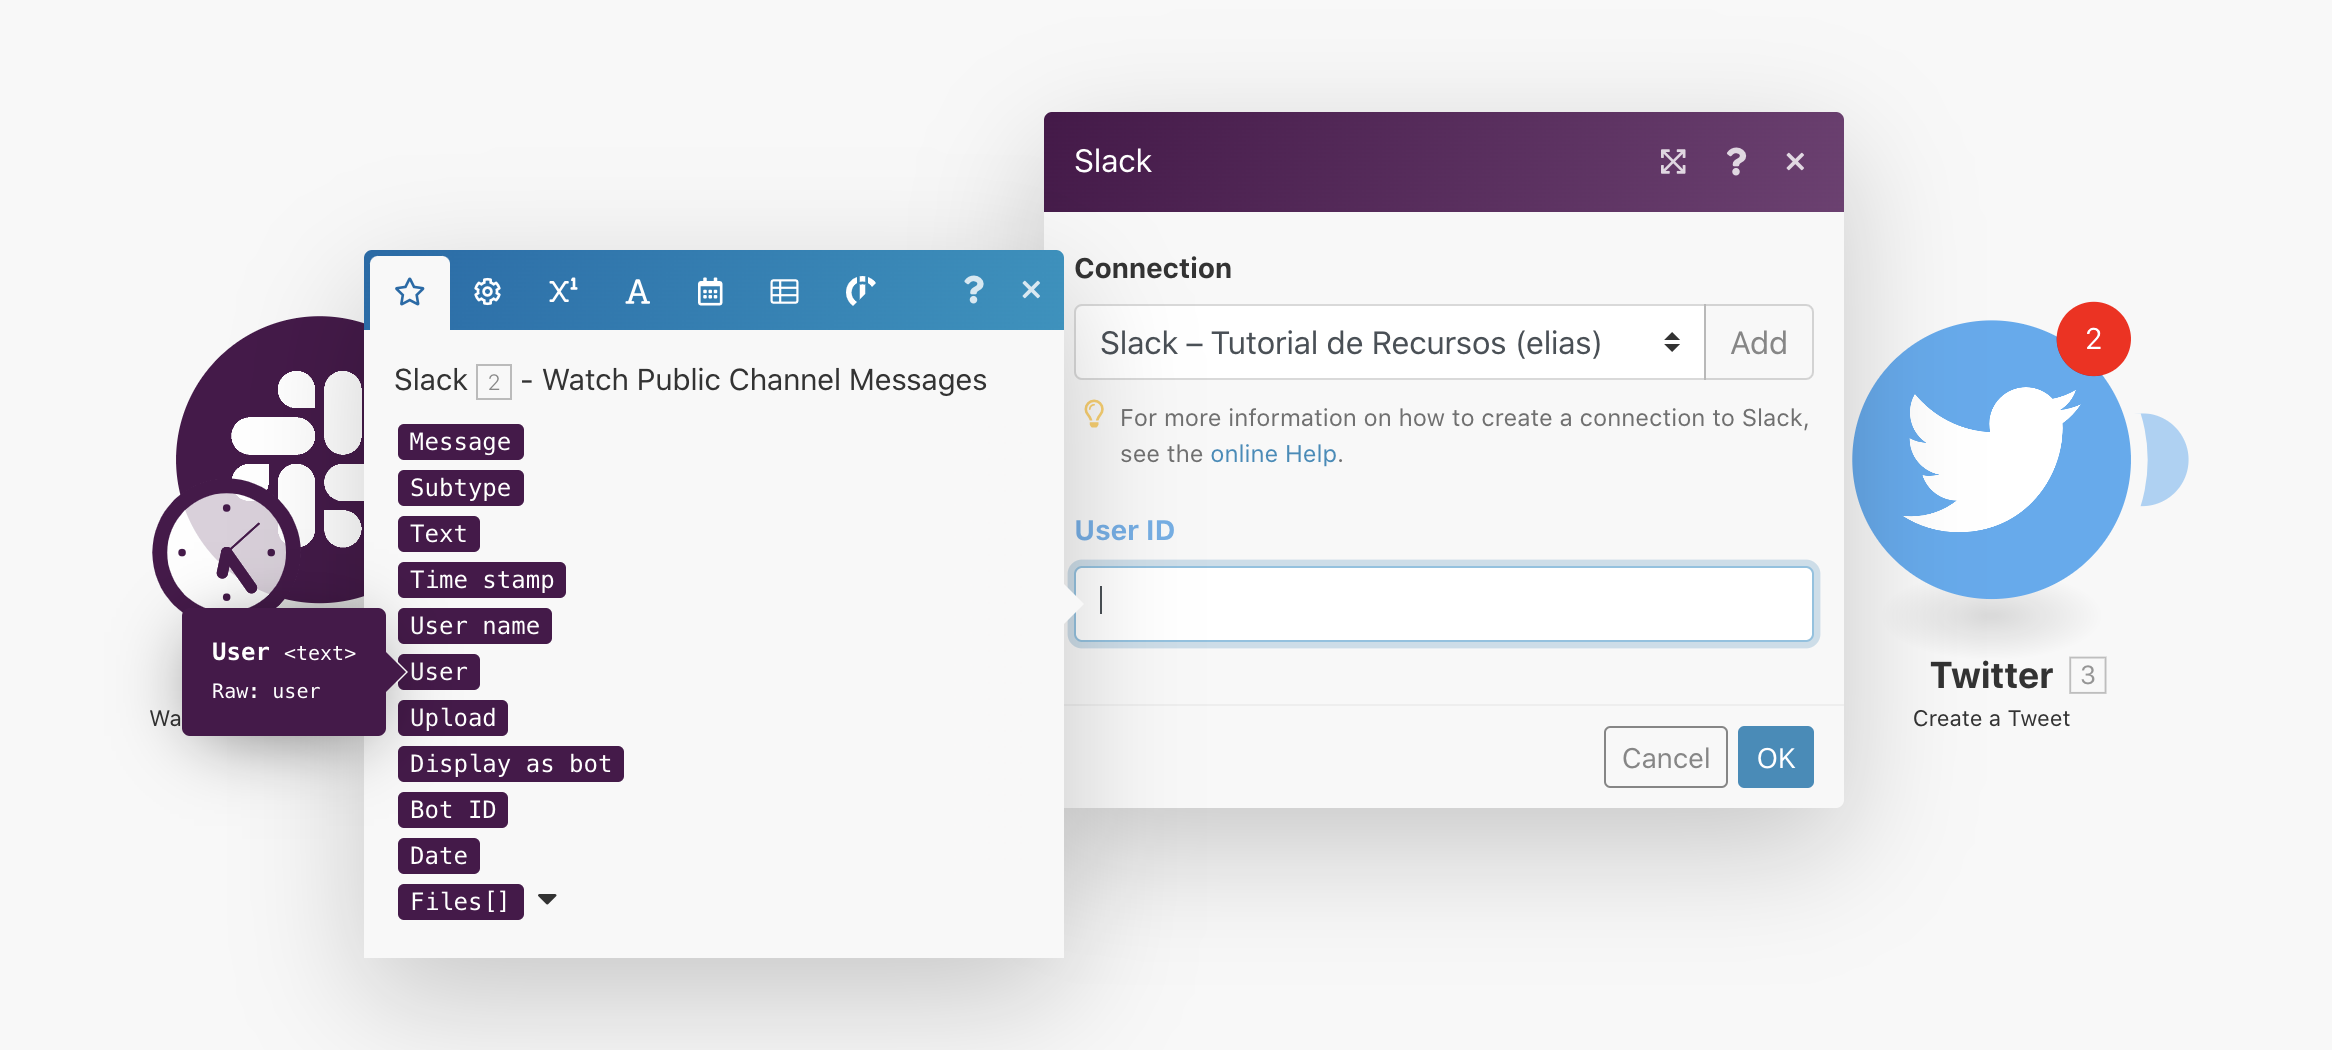The image size is (2332, 1050).
Task: Insert the Text variable pill
Action: coord(438,534)
